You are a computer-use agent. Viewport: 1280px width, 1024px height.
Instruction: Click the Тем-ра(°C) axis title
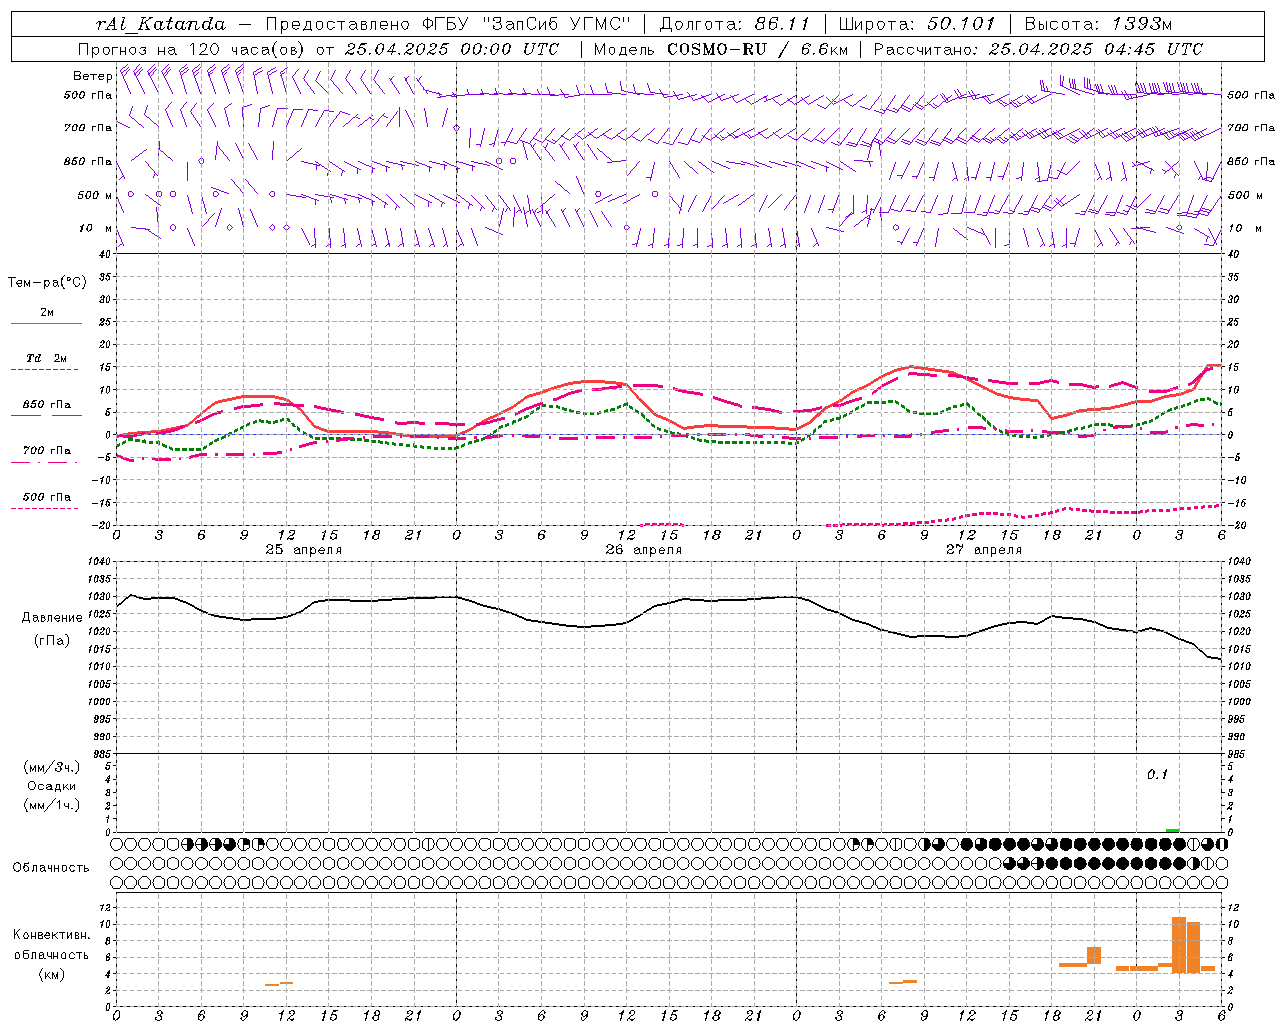[47, 283]
